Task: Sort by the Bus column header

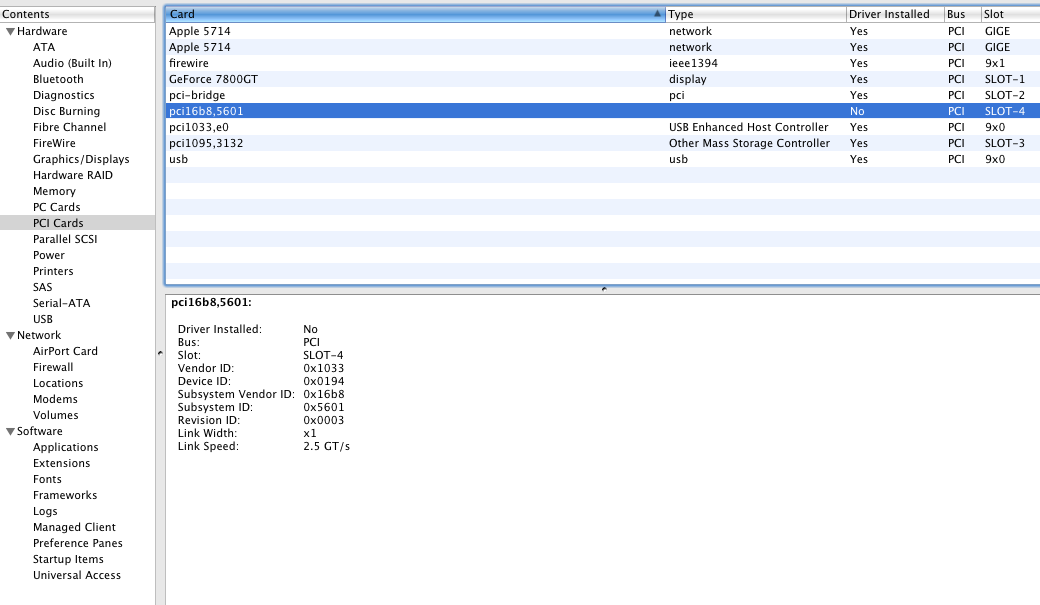Action: tap(963, 14)
